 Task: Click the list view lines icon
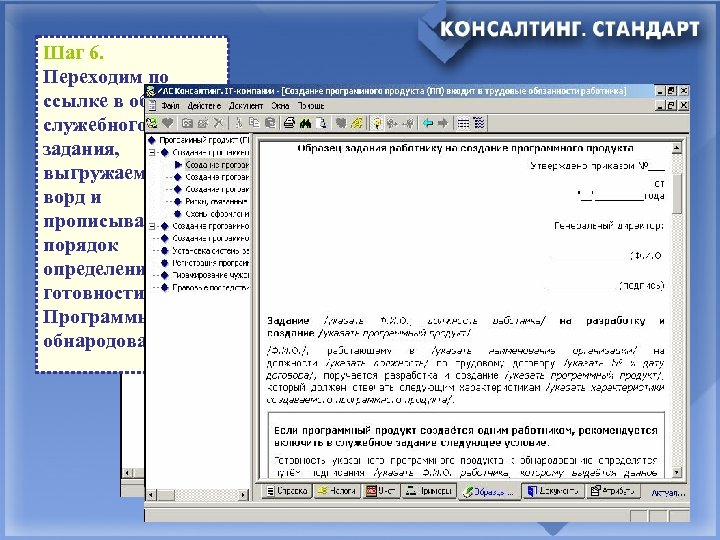pyautogui.click(x=464, y=123)
